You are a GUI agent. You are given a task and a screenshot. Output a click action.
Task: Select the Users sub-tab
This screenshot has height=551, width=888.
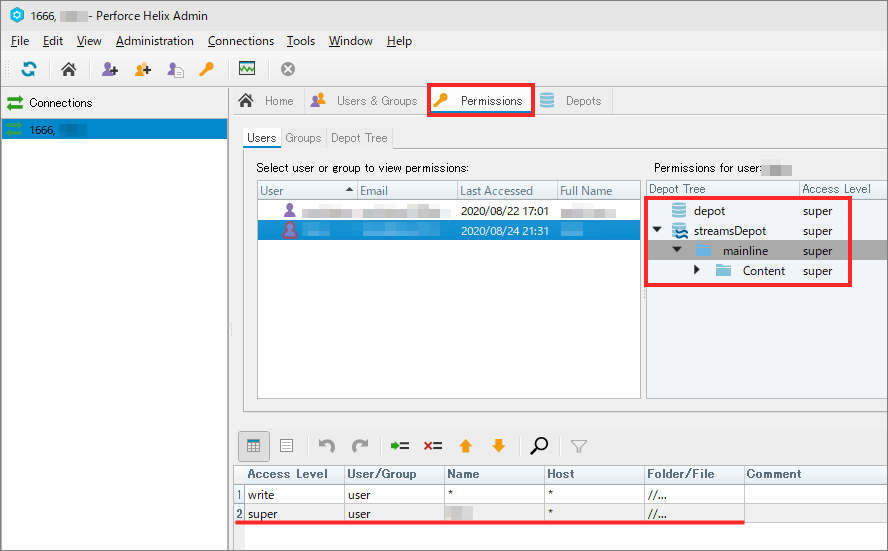pos(262,138)
